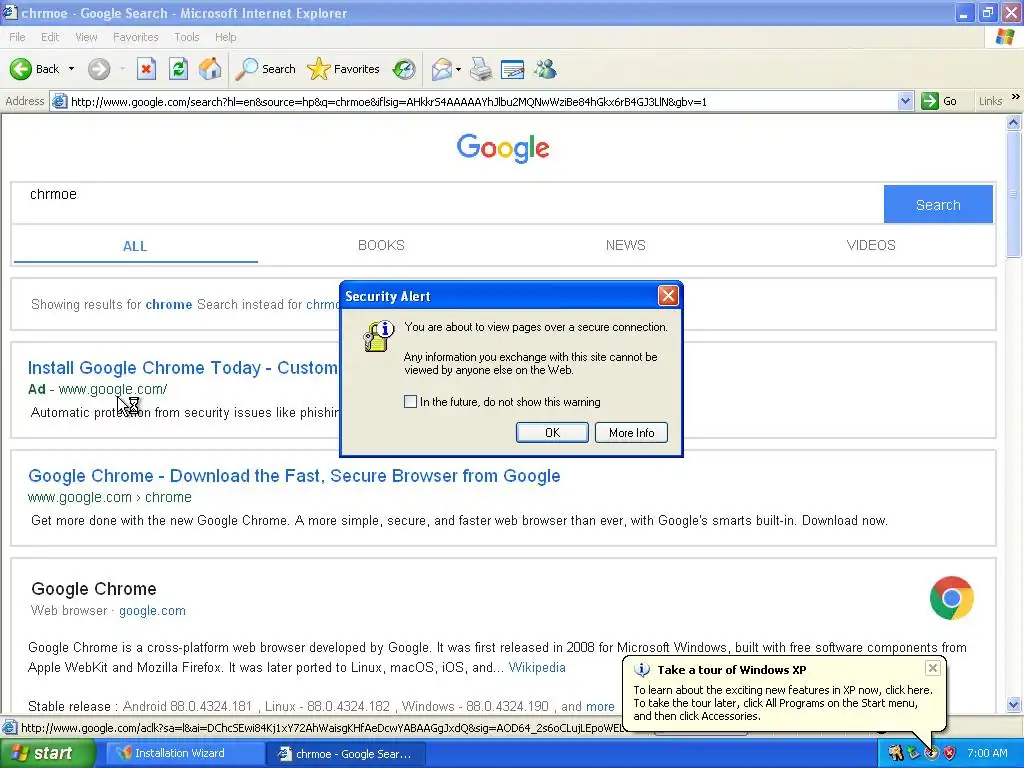Open the Favorites star toolbar button
This screenshot has width=1024, height=768.
pos(344,69)
